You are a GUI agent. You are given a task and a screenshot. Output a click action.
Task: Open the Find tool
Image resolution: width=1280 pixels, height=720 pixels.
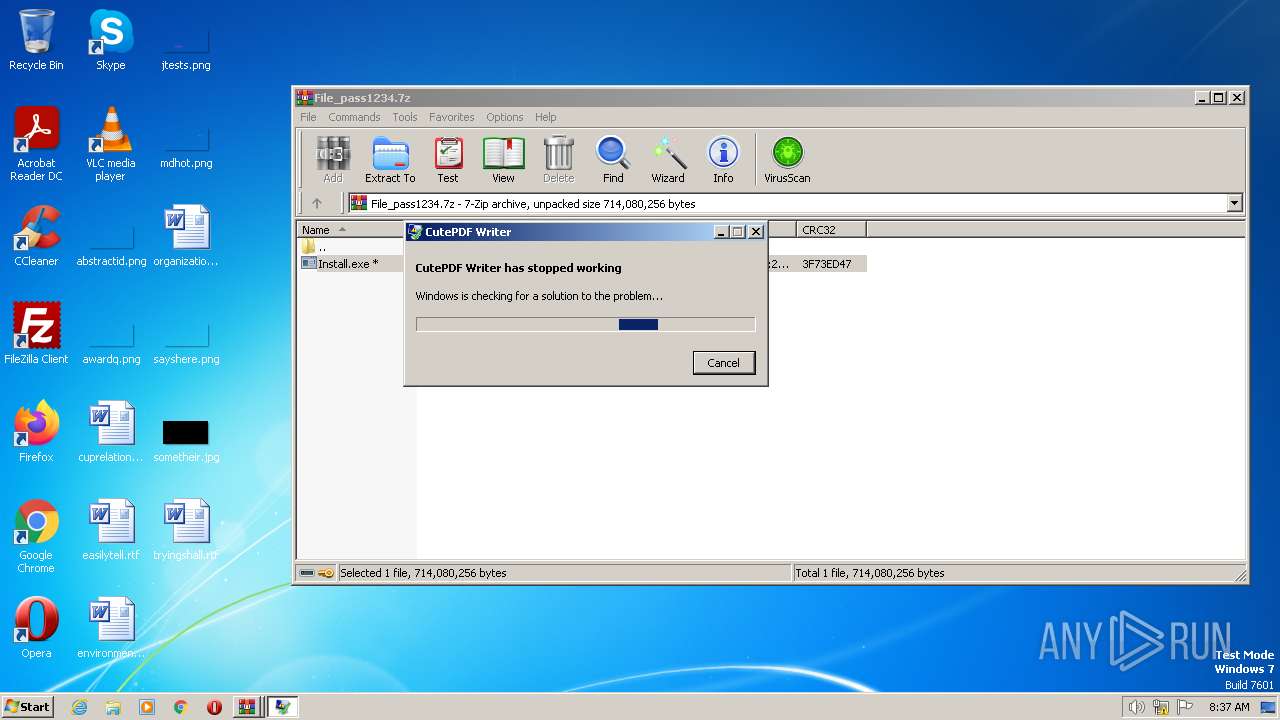pos(613,160)
